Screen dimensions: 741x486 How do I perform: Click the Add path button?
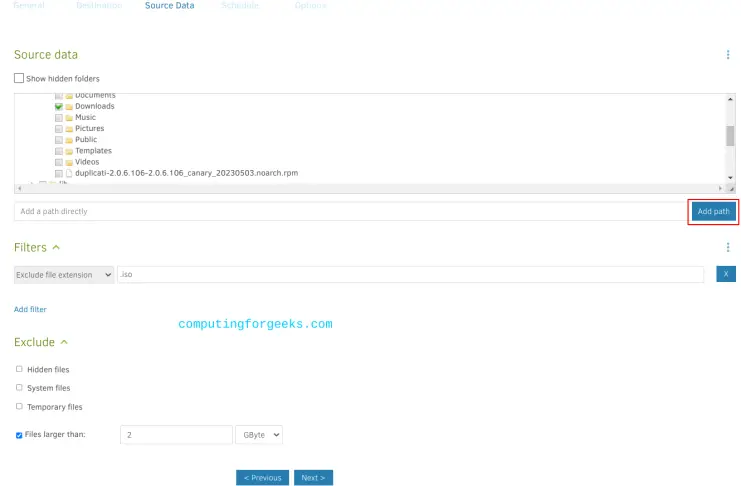click(x=713, y=211)
